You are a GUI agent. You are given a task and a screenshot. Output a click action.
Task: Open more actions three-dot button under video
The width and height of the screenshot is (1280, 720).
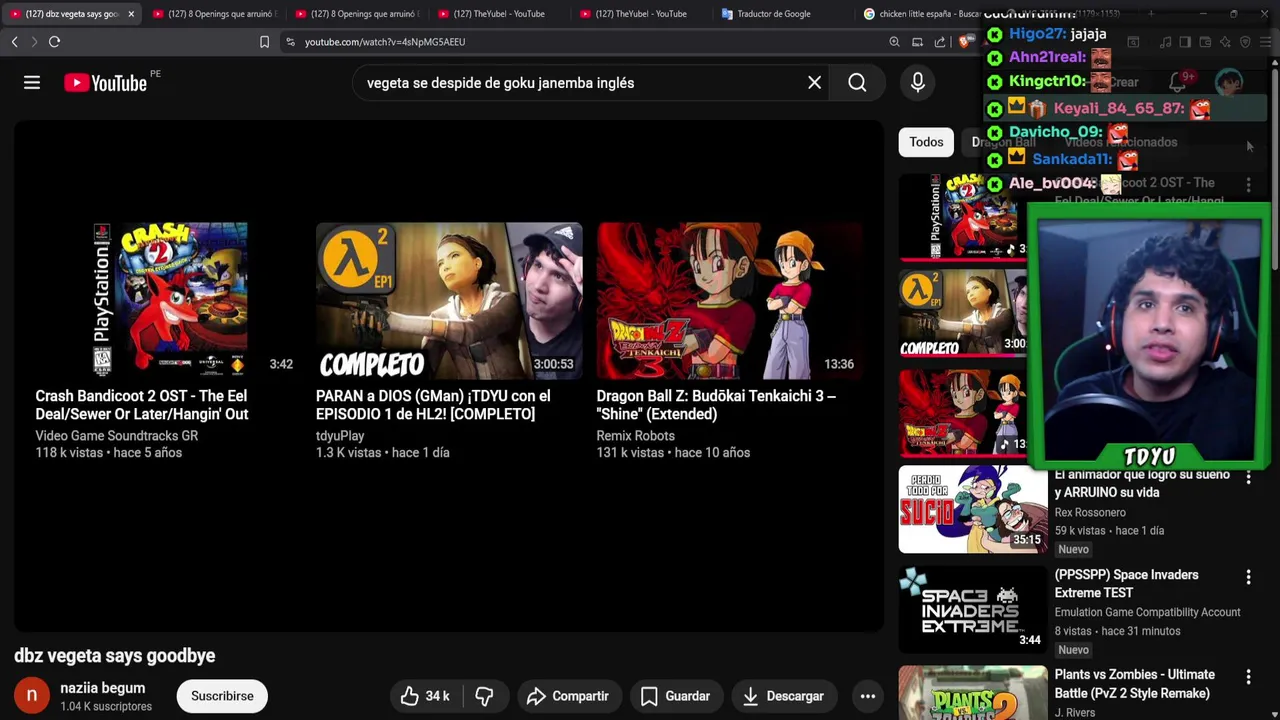tap(868, 696)
